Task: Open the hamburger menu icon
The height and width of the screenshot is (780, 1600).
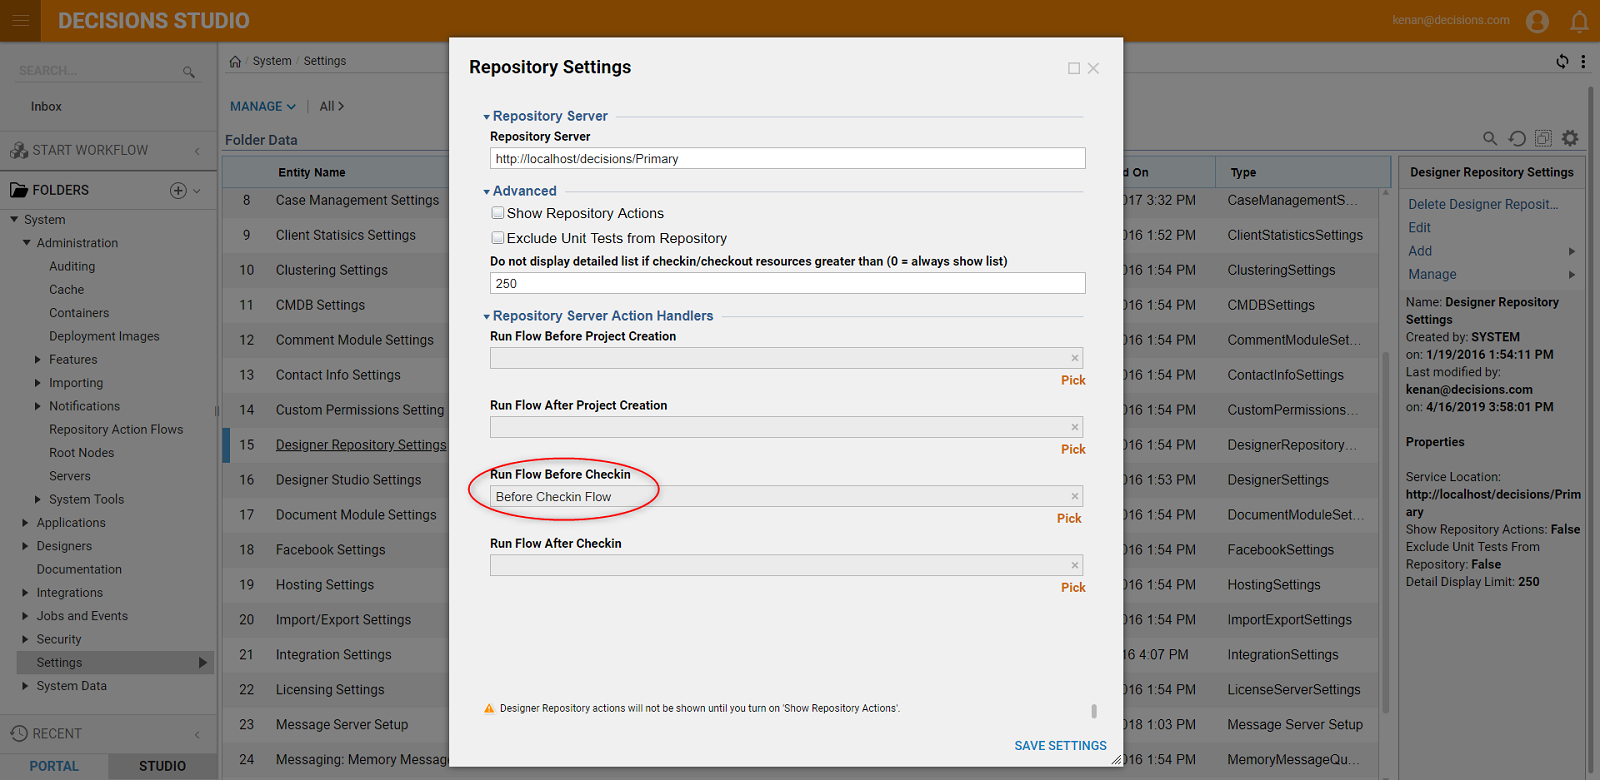Action: [x=20, y=20]
